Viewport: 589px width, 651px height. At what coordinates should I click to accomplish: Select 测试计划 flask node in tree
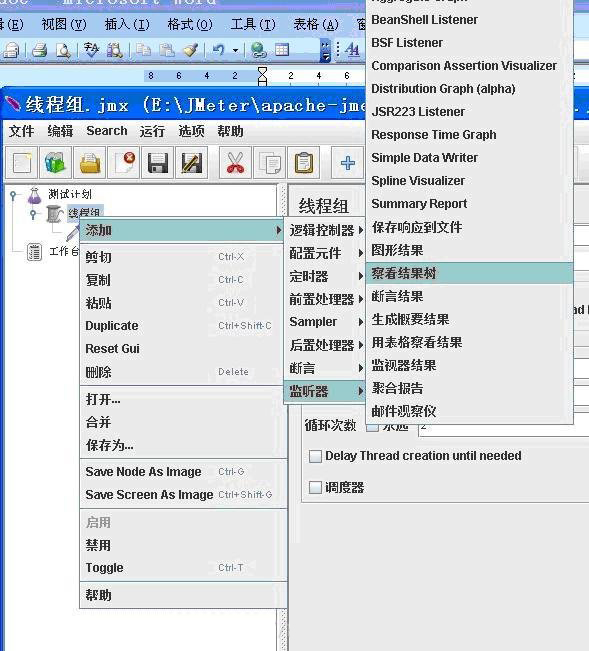[x=59, y=194]
